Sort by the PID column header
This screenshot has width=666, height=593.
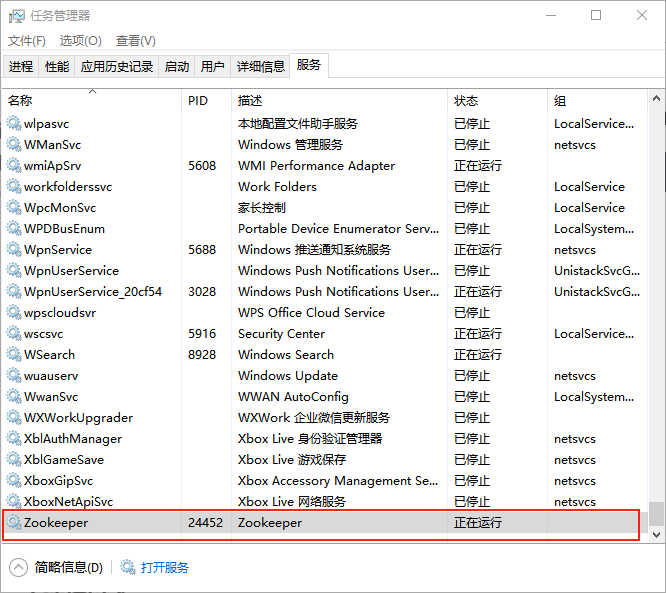coord(206,101)
